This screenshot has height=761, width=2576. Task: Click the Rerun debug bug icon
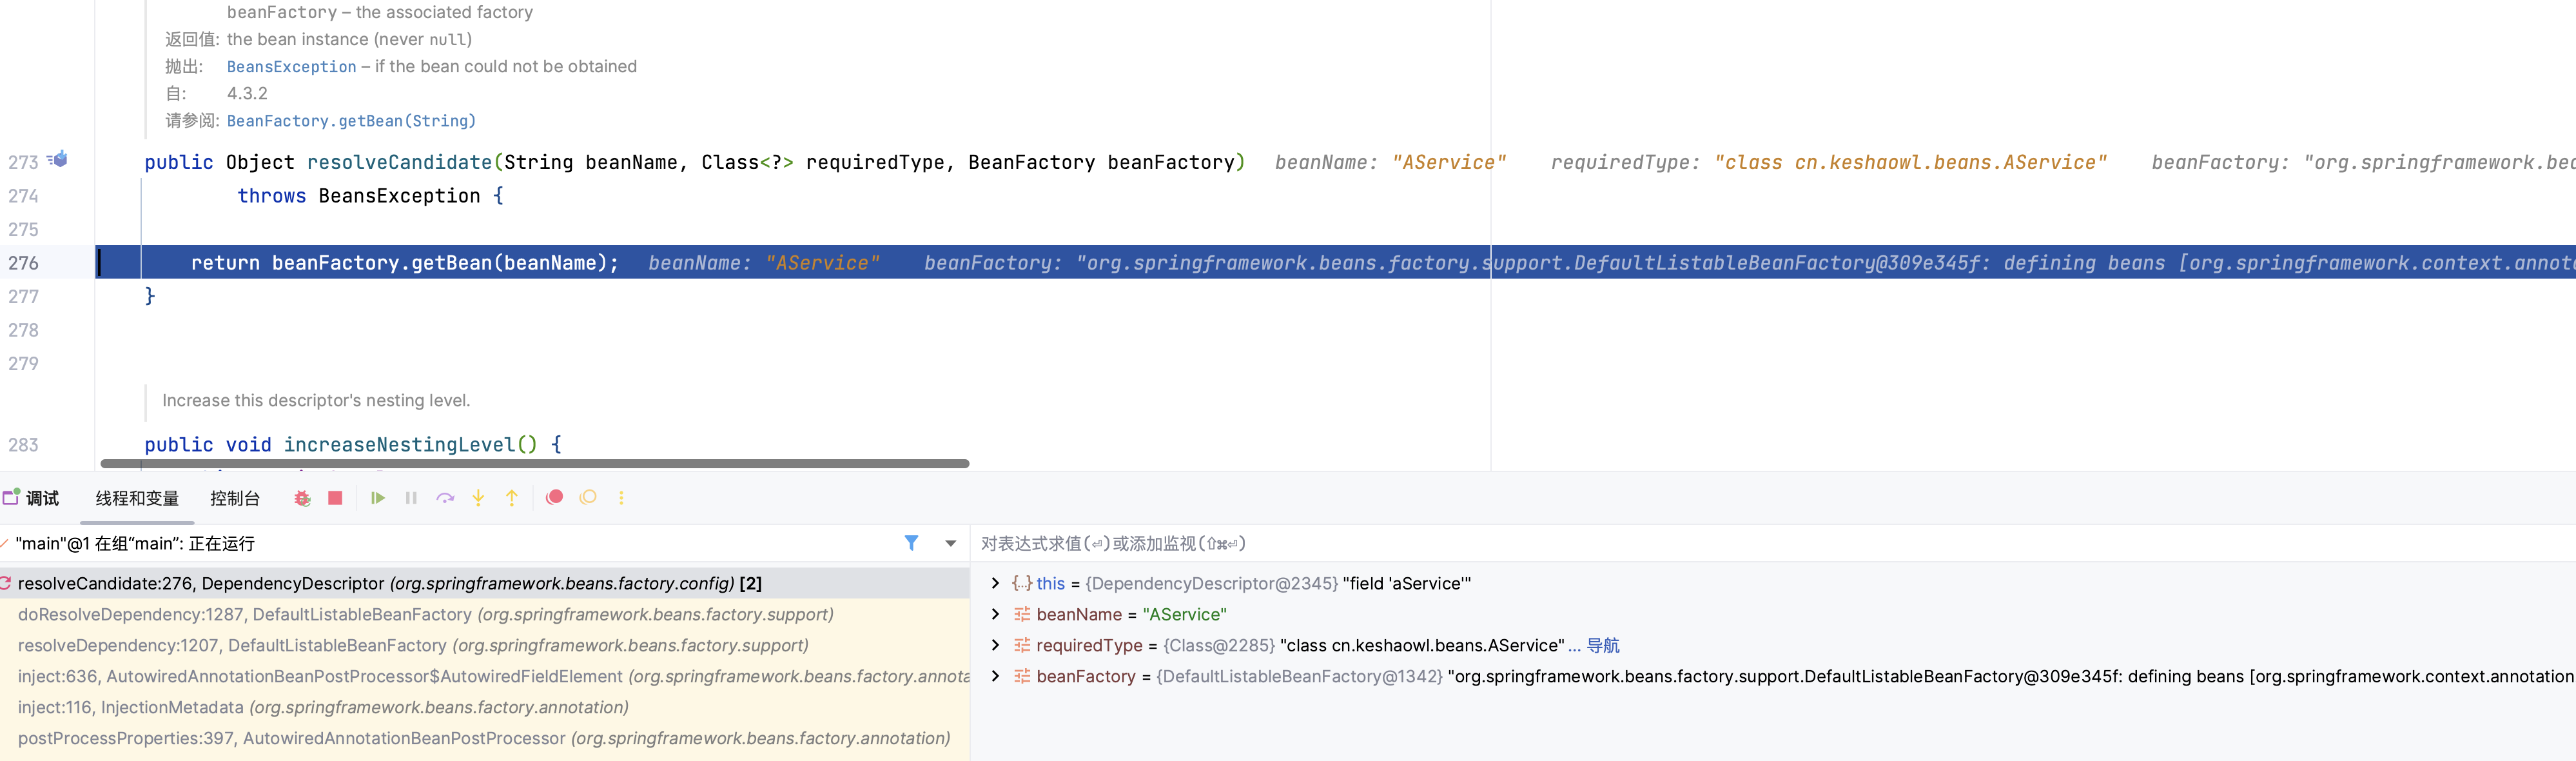[302, 498]
